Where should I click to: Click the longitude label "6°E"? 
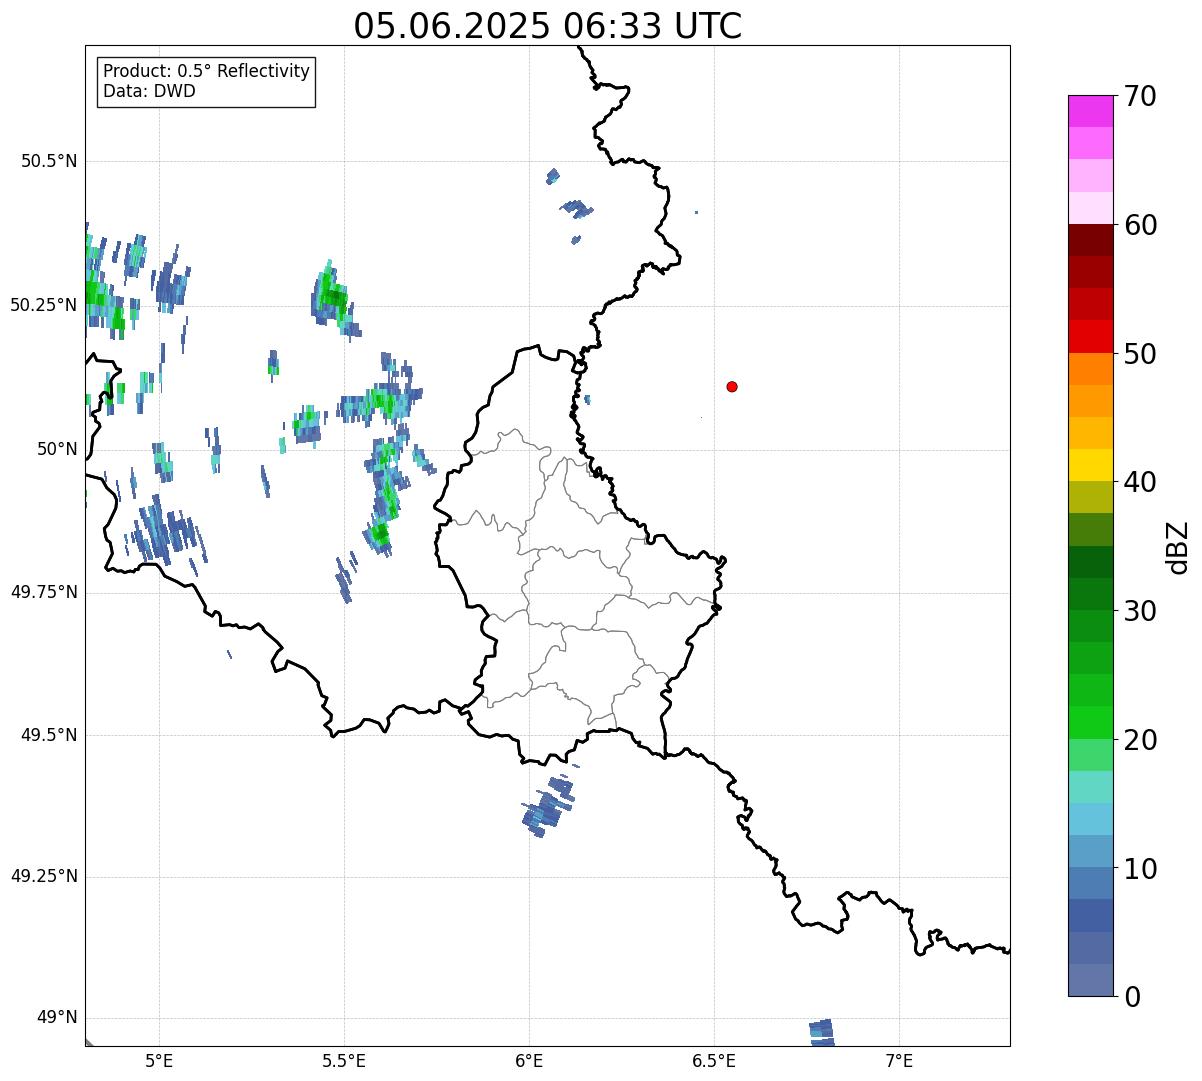click(530, 1060)
